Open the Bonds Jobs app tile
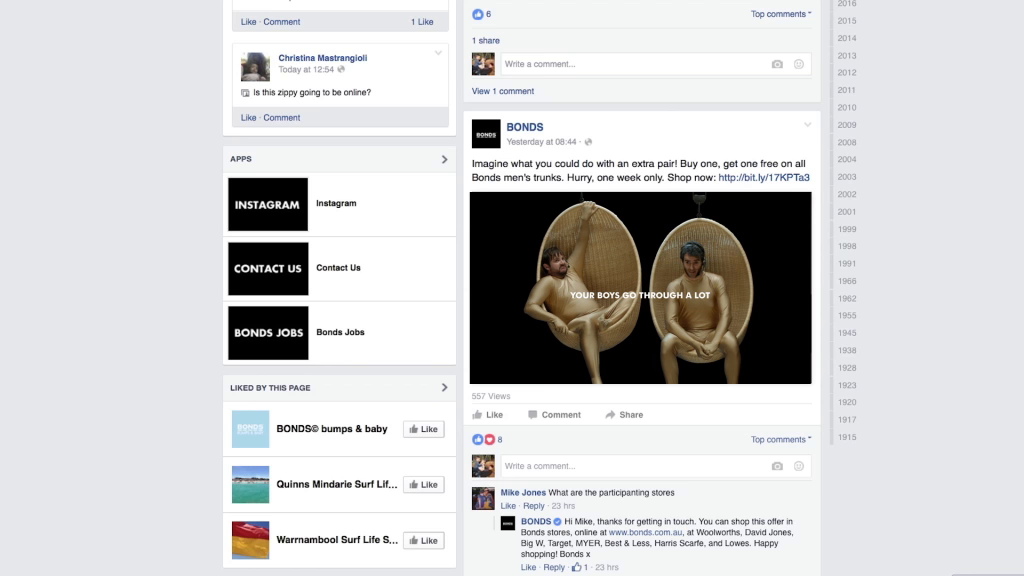The image size is (1024, 576). 268,332
